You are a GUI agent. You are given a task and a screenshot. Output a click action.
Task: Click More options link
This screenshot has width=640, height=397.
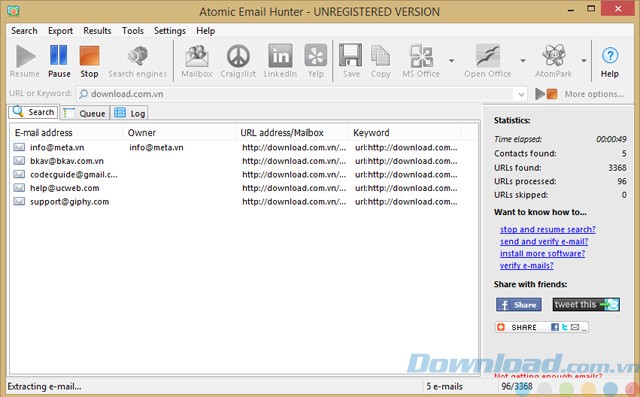594,94
